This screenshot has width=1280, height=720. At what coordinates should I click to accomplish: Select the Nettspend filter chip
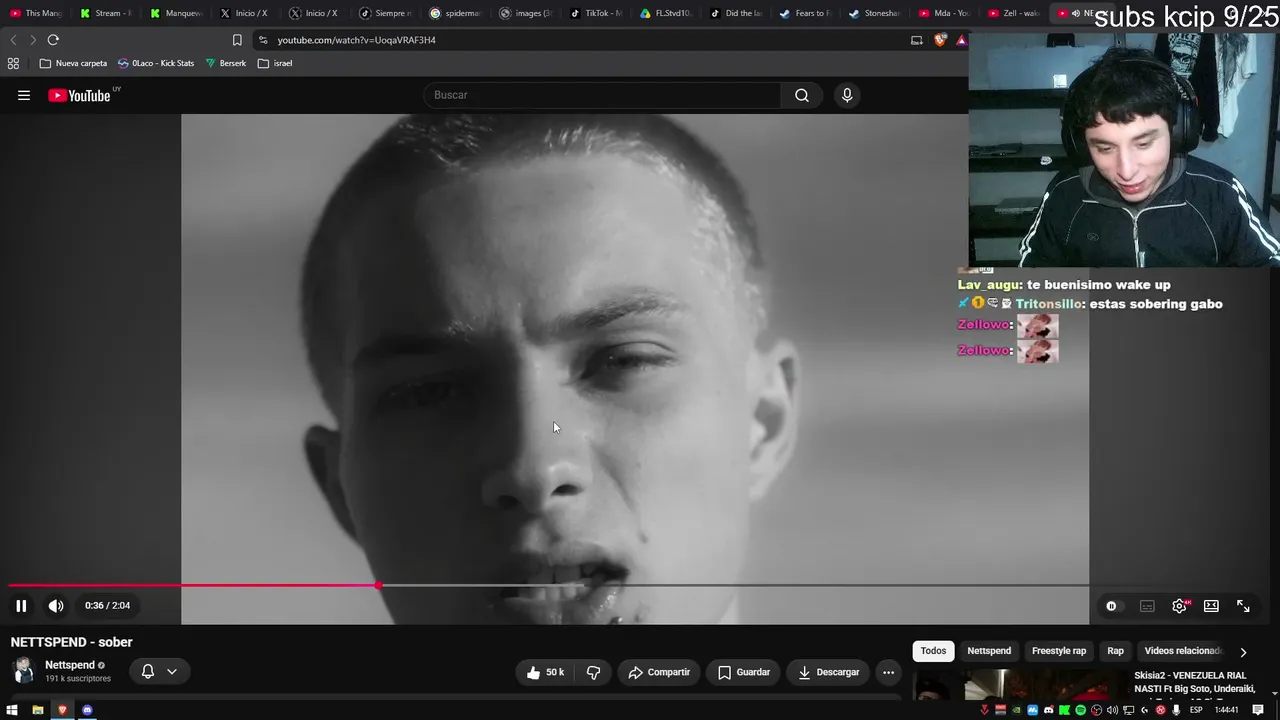(x=989, y=651)
